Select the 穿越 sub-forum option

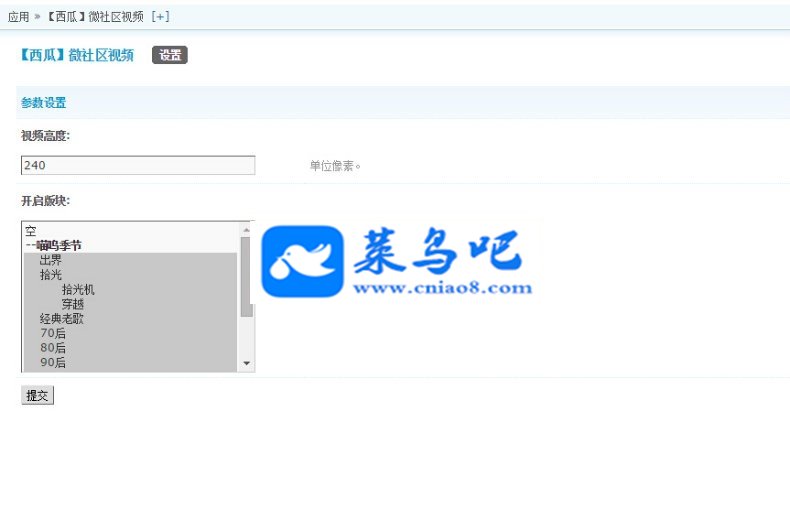[x=130, y=304]
